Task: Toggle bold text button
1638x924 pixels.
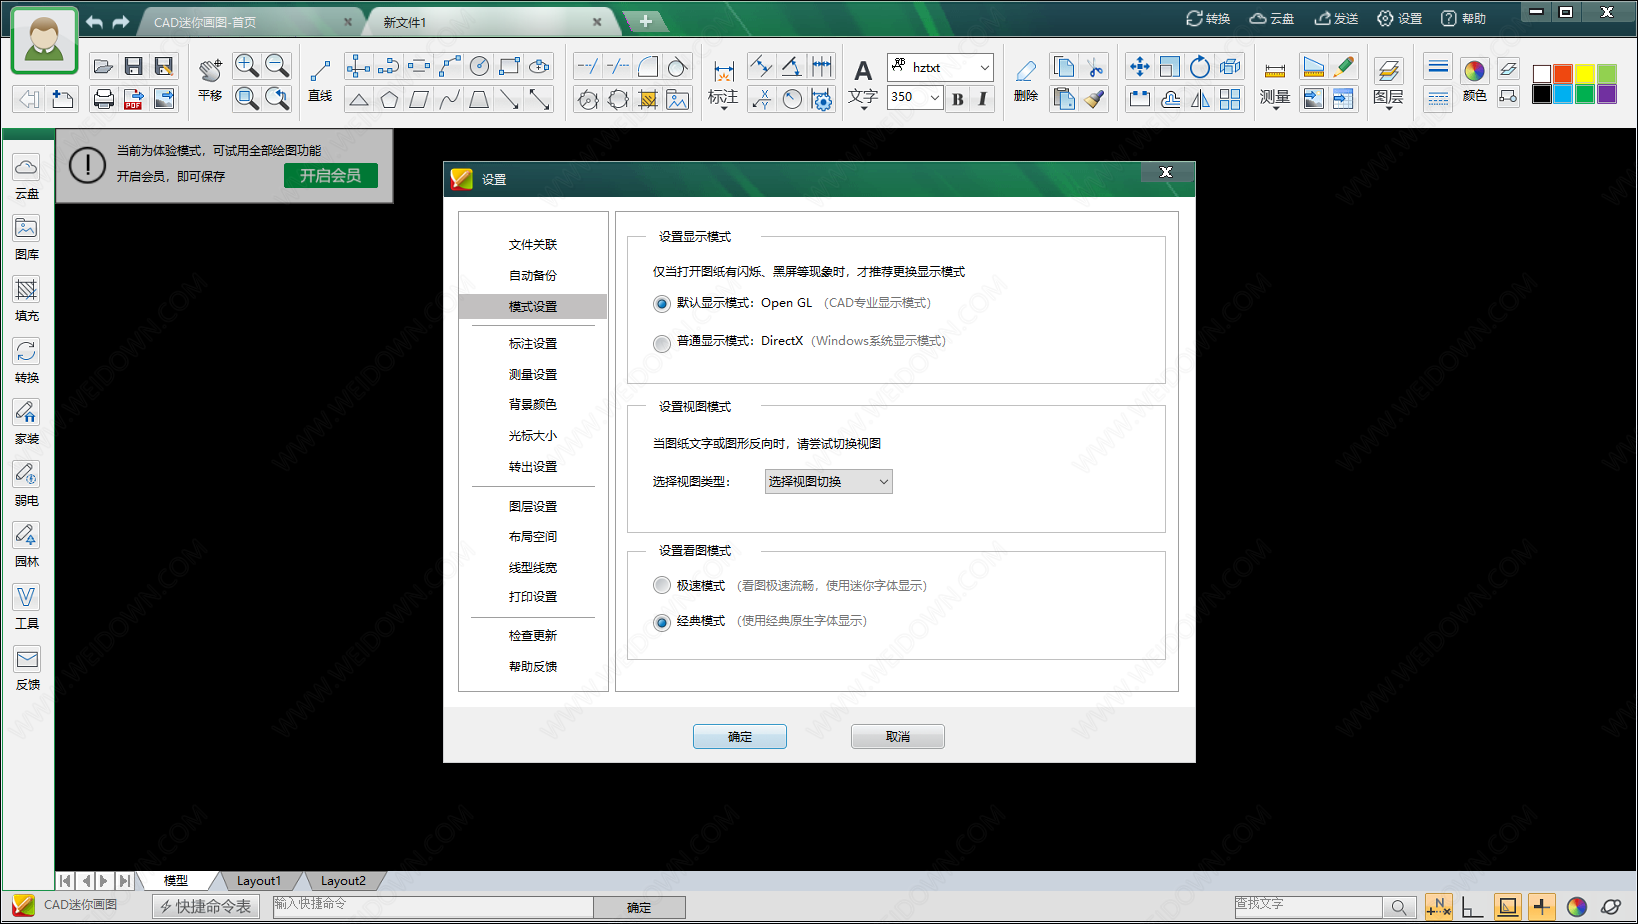Action: tap(958, 98)
